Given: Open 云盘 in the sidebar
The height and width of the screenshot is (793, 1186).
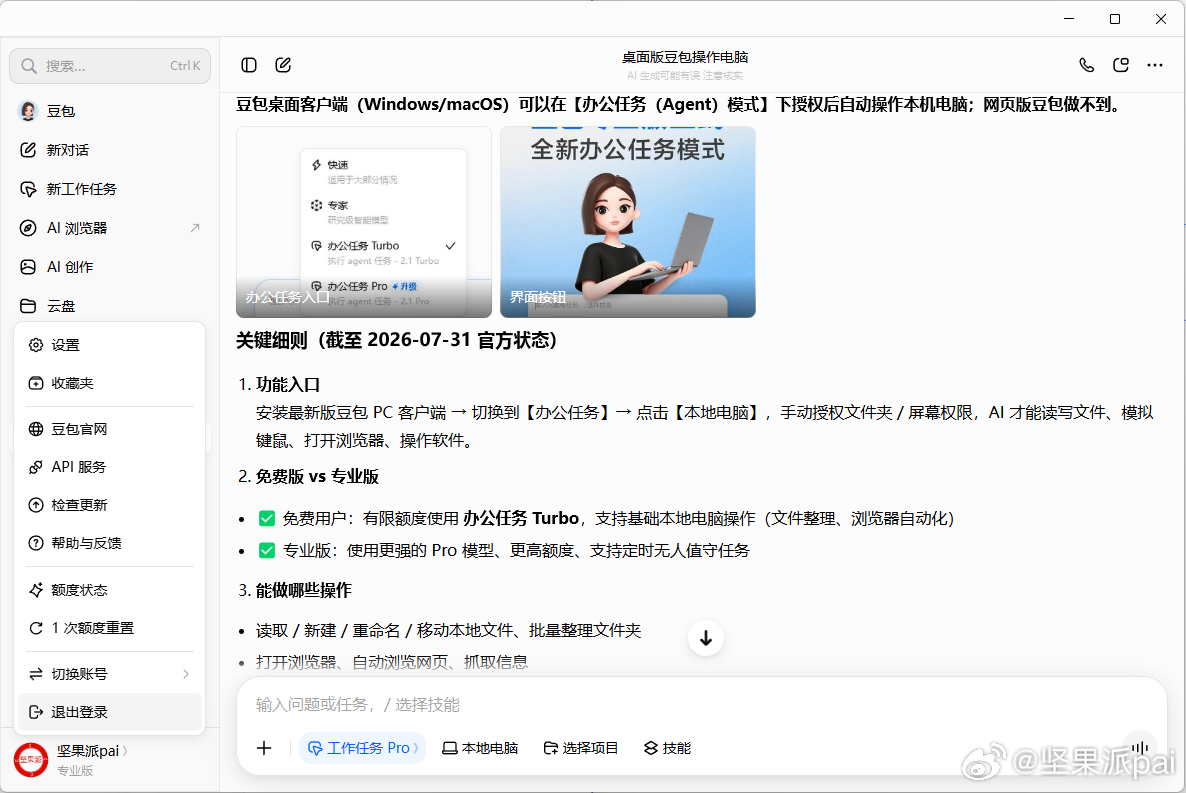Looking at the screenshot, I should click(110, 306).
